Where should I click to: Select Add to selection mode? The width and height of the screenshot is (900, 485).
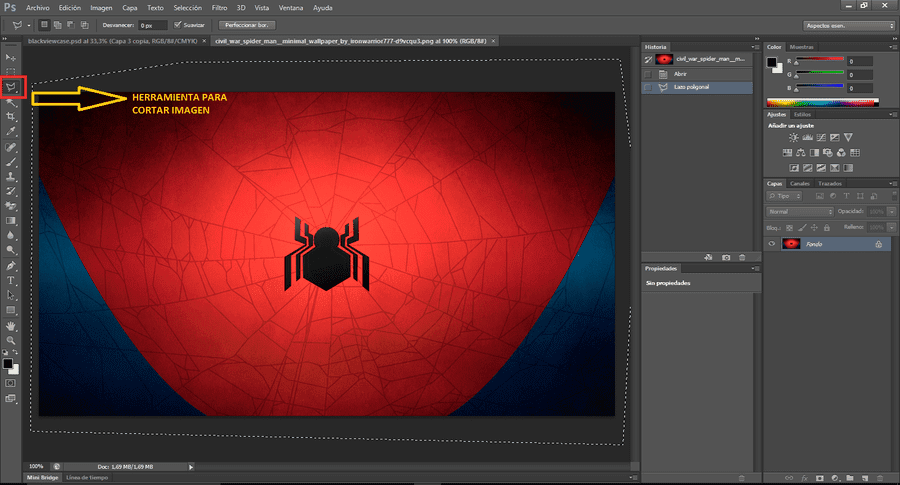point(57,25)
